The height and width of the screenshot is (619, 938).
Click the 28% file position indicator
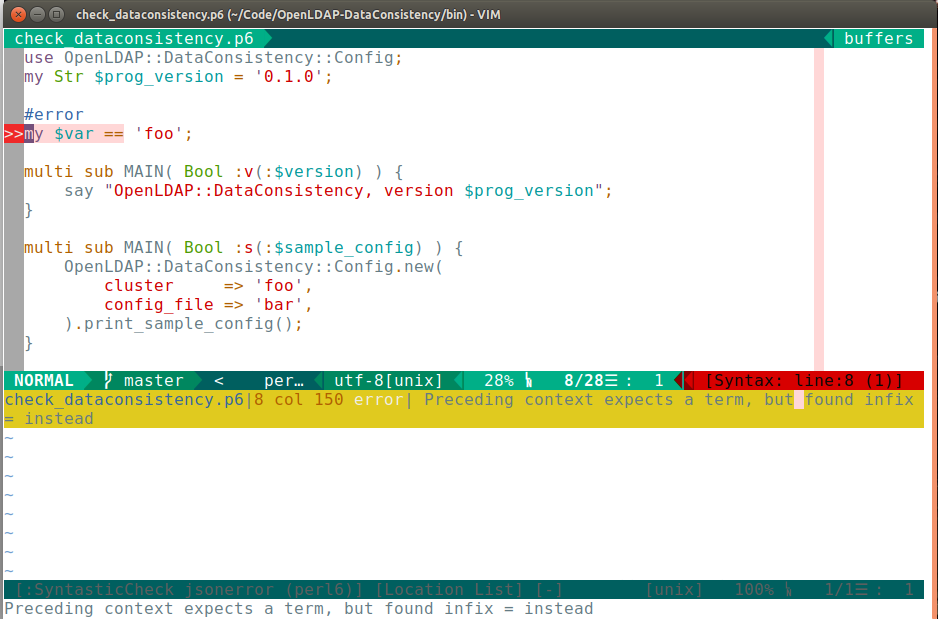(x=498, y=381)
